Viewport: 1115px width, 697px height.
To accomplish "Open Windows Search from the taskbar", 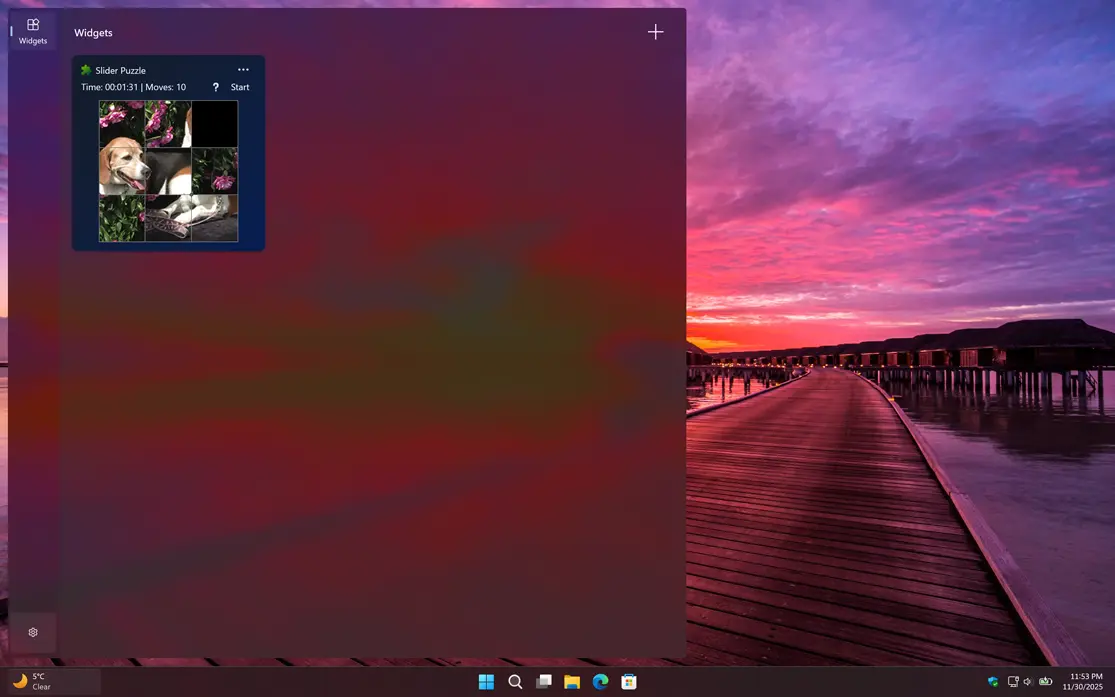I will [x=515, y=681].
